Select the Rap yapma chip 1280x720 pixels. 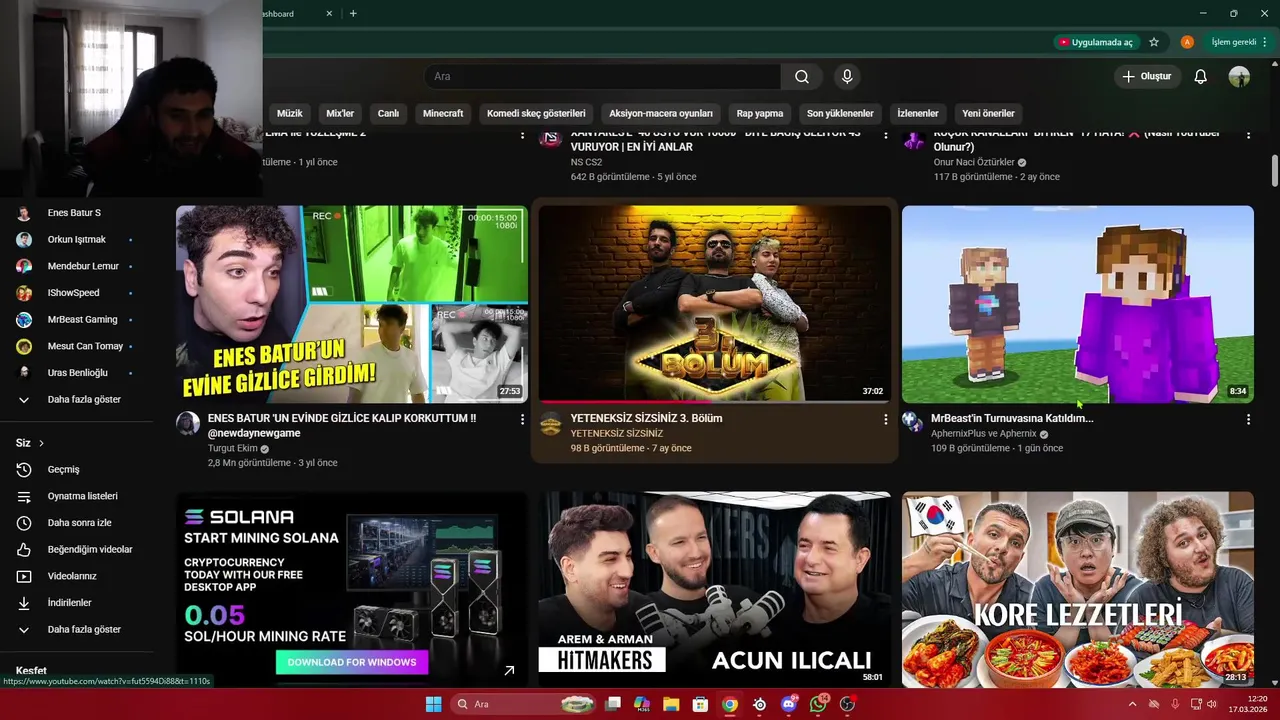point(760,113)
